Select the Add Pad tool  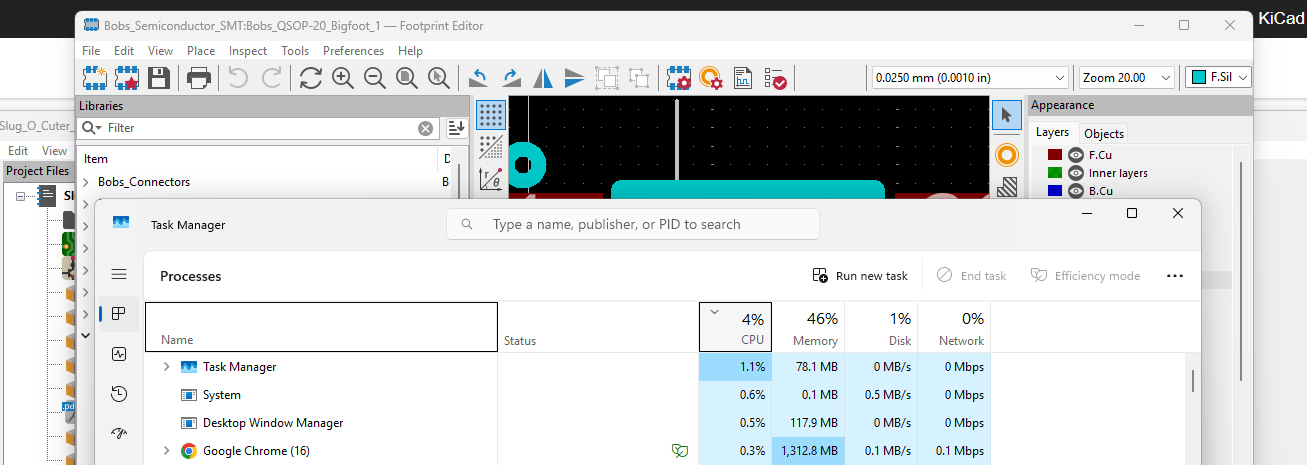tap(1006, 155)
